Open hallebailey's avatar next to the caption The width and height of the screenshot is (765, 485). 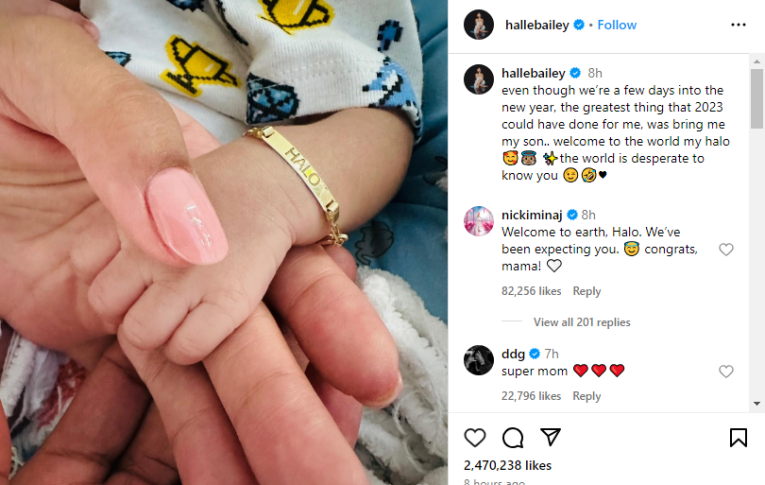click(479, 79)
